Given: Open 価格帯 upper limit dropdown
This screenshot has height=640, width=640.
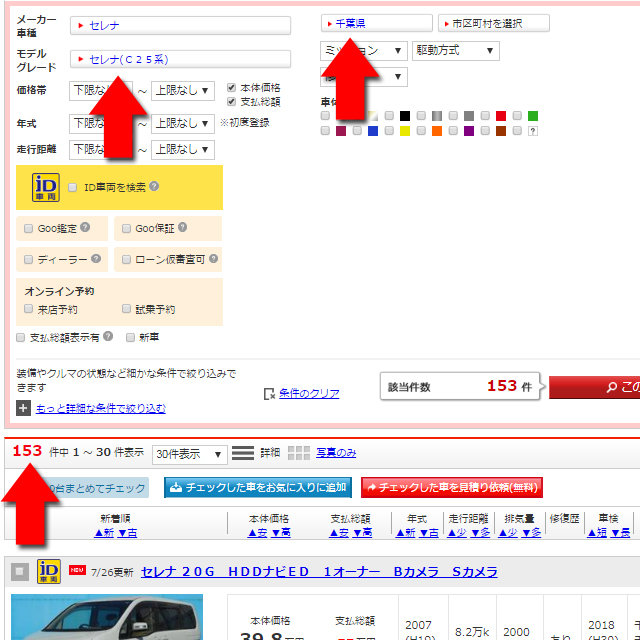Looking at the screenshot, I should (182, 90).
